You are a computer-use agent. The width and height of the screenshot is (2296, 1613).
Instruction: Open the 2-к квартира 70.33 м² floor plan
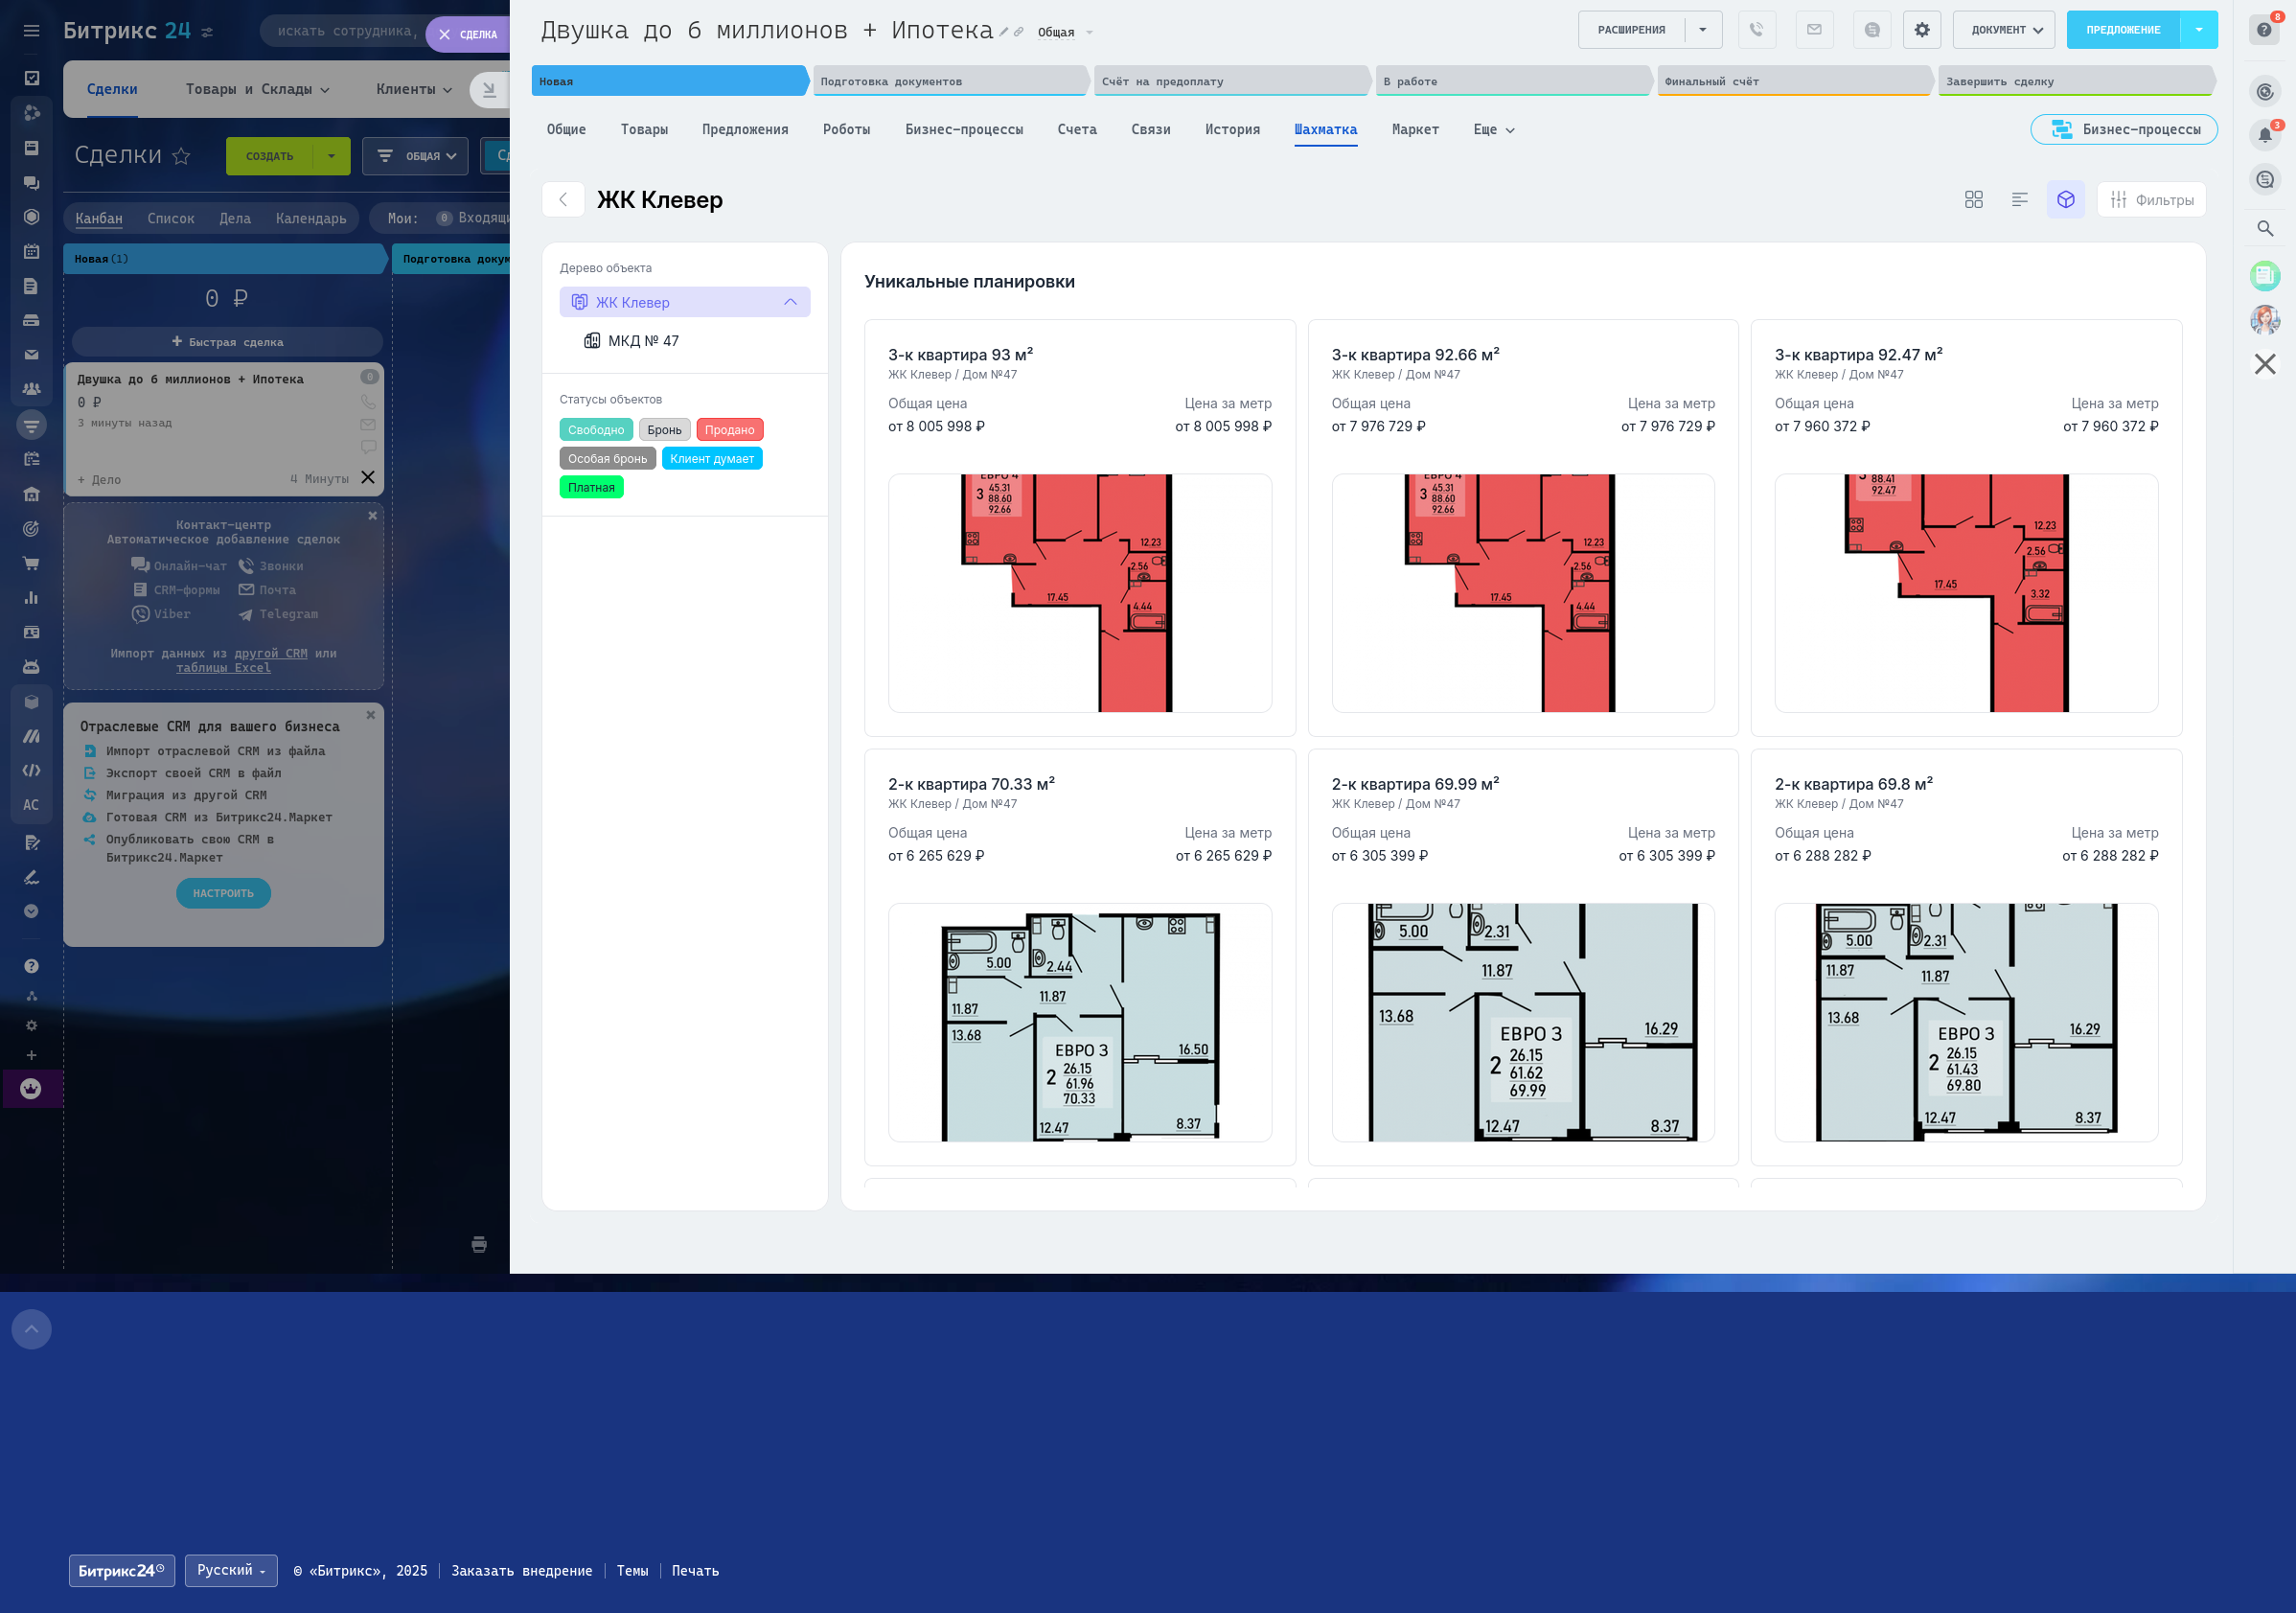click(x=1079, y=1021)
